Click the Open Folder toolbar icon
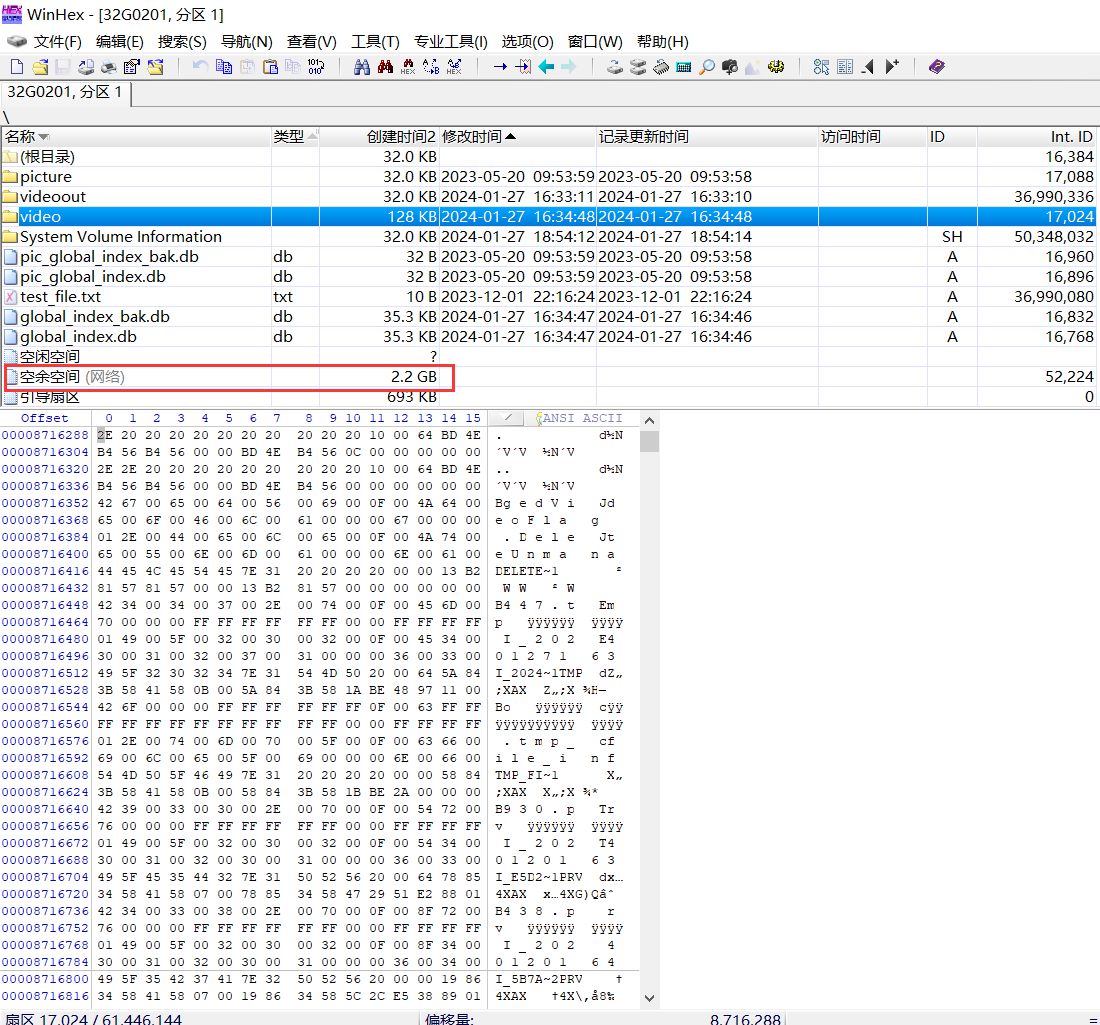1100x1025 pixels. coord(155,67)
